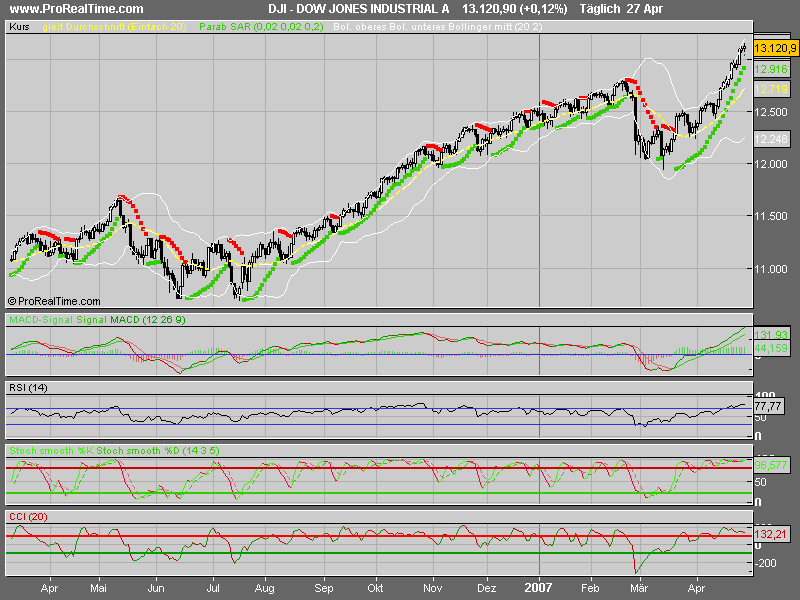
Task: Click the 131,93 MACD value tag
Action: coord(771,335)
